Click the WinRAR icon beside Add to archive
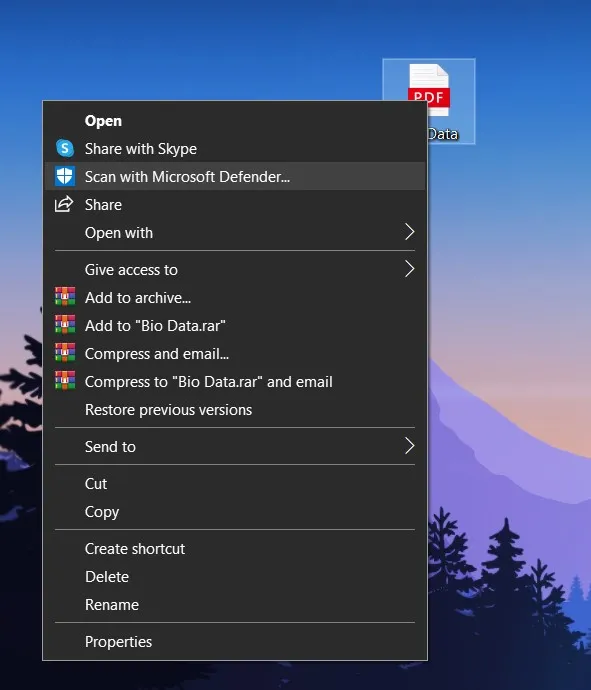 [65, 297]
